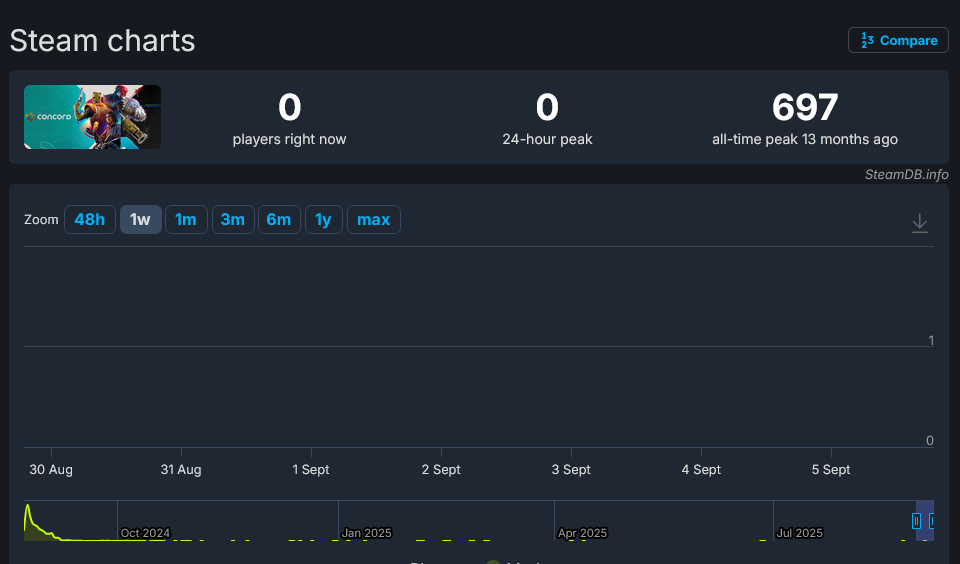Click the '24-hour peak' label

[547, 140]
